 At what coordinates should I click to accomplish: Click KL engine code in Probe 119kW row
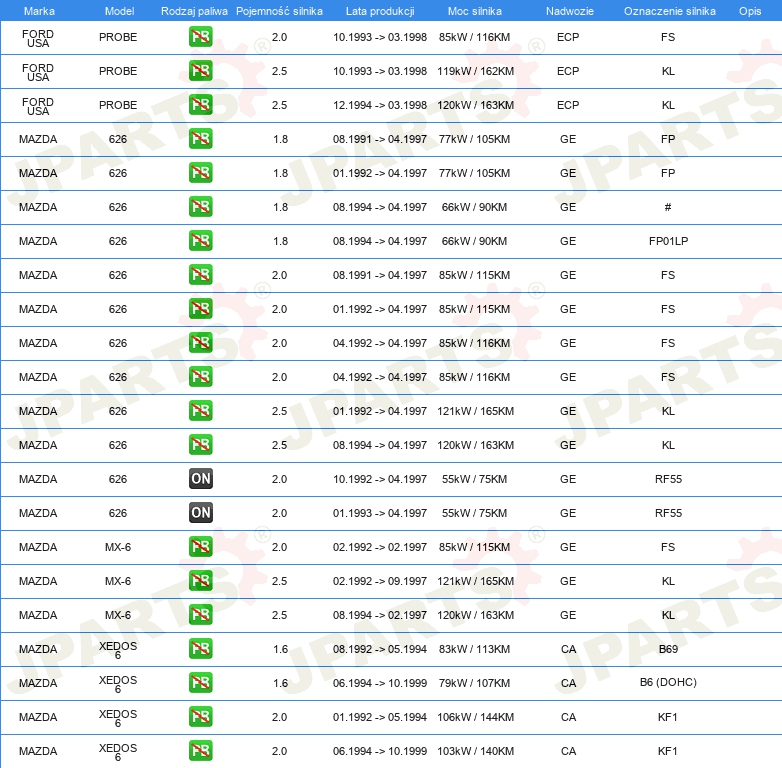668,71
